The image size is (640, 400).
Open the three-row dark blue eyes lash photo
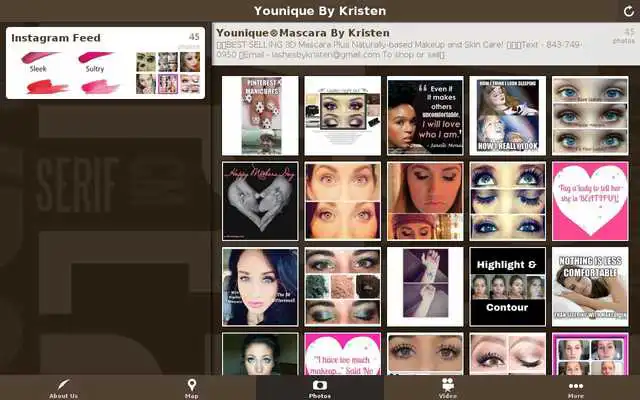[507, 201]
